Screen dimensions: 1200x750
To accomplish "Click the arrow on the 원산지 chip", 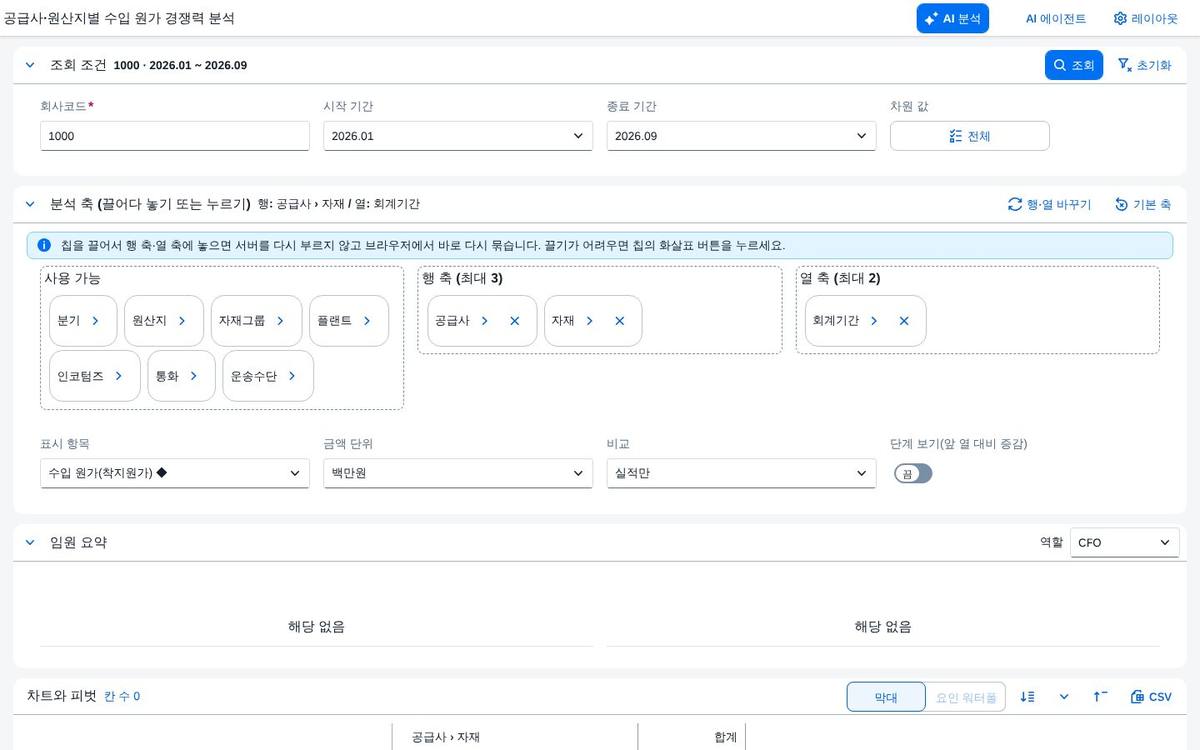I will [182, 321].
